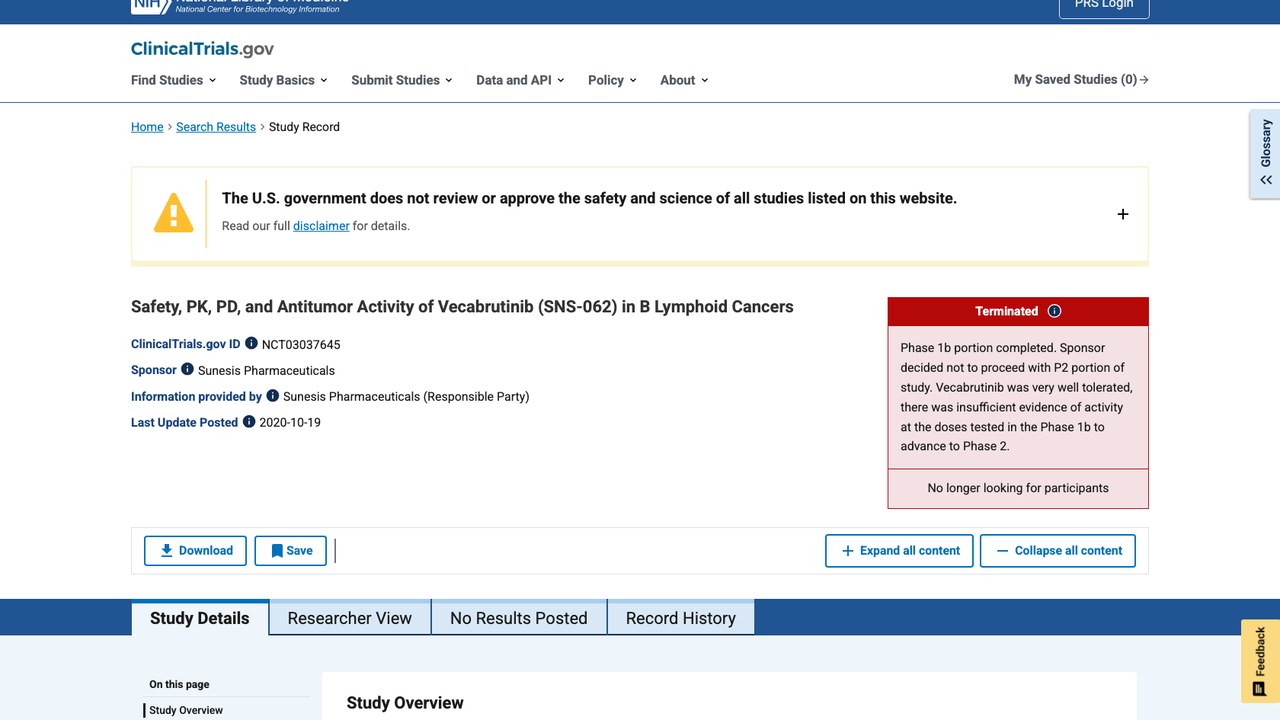Open the About dropdown menu
1280x720 pixels.
click(x=684, y=80)
